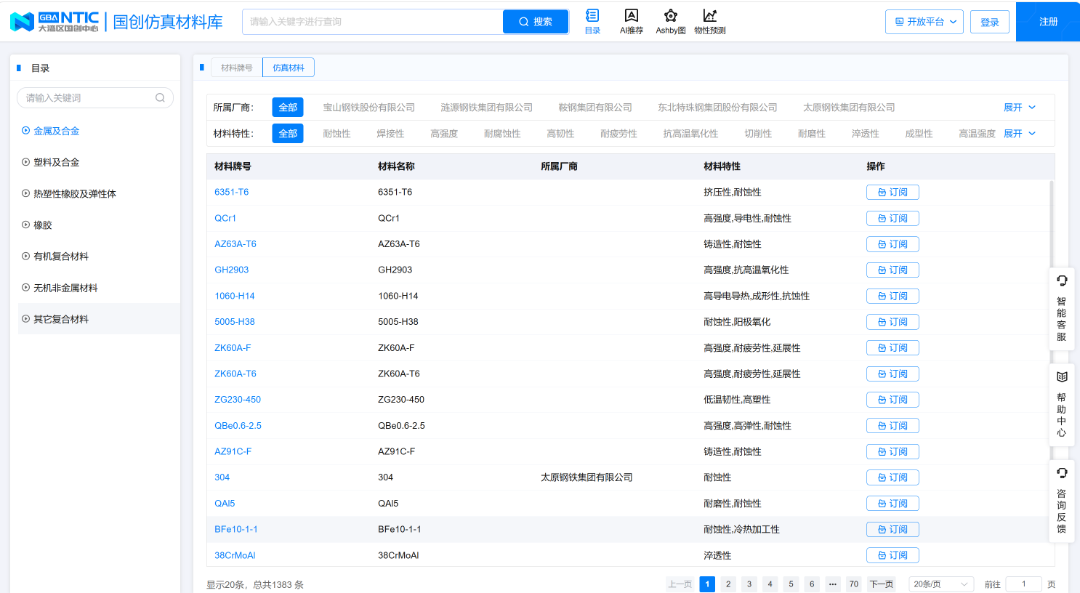
Task: Filter by 涟源钢铁集团有限公司 manufacturer
Action: (486, 107)
